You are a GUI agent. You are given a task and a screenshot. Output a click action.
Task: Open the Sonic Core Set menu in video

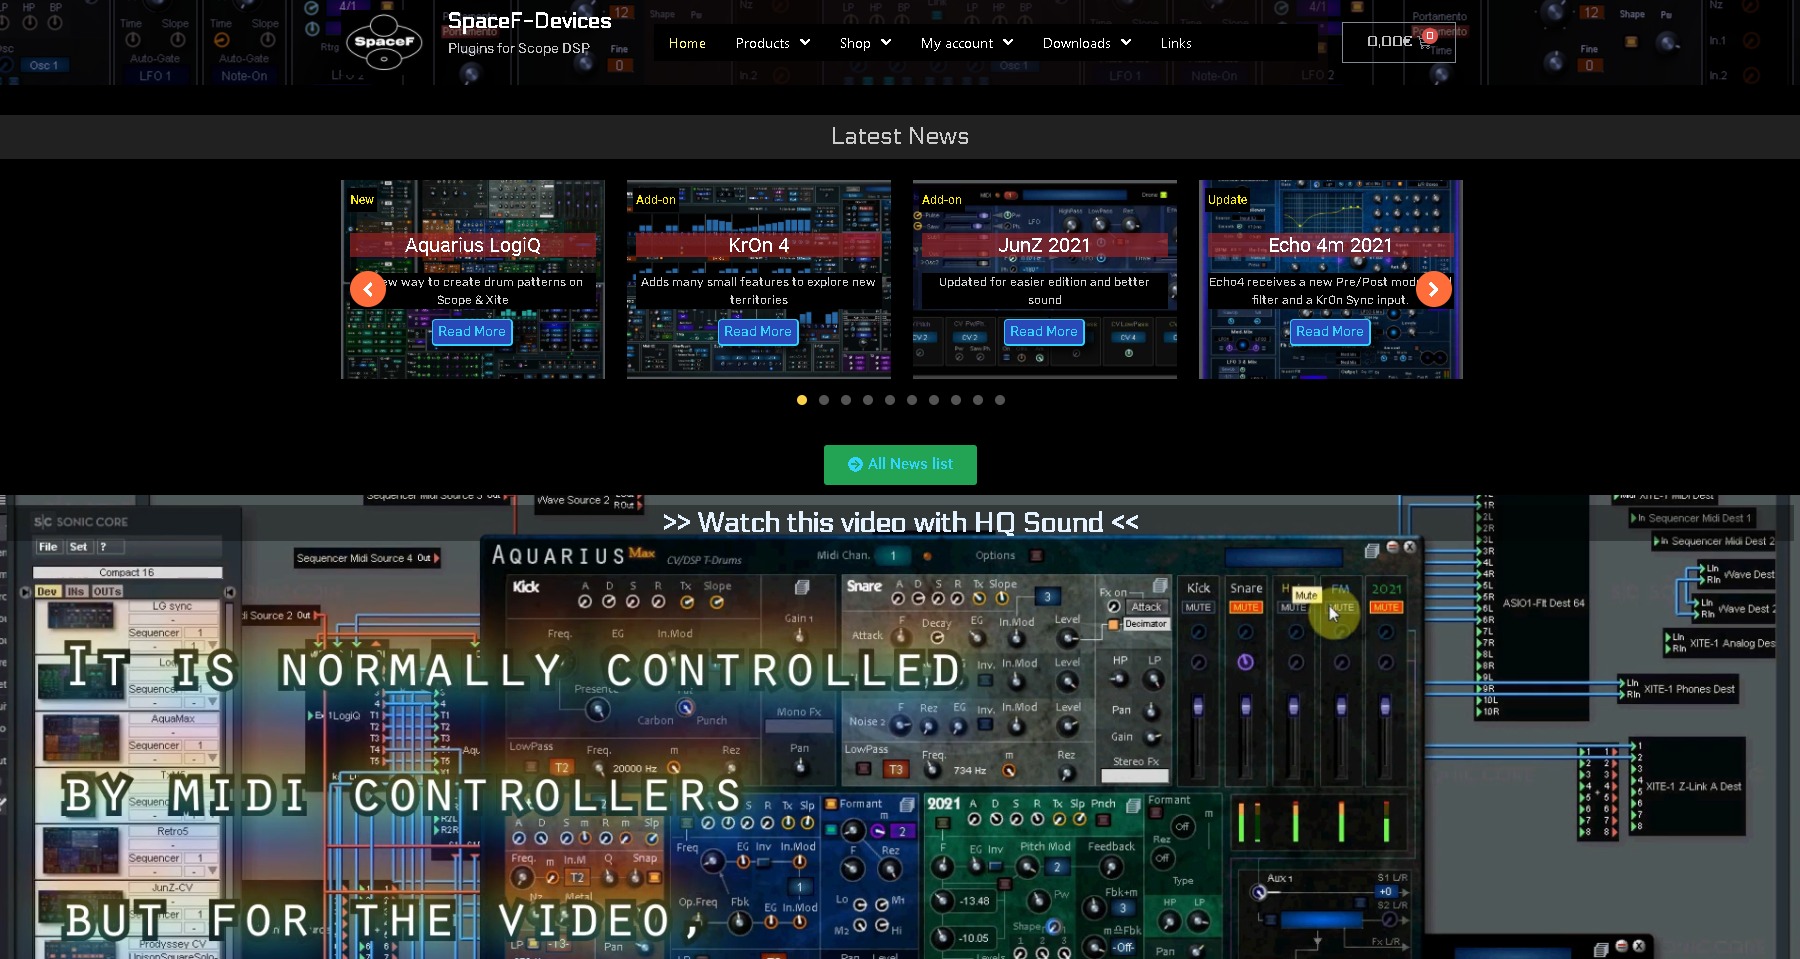78,547
